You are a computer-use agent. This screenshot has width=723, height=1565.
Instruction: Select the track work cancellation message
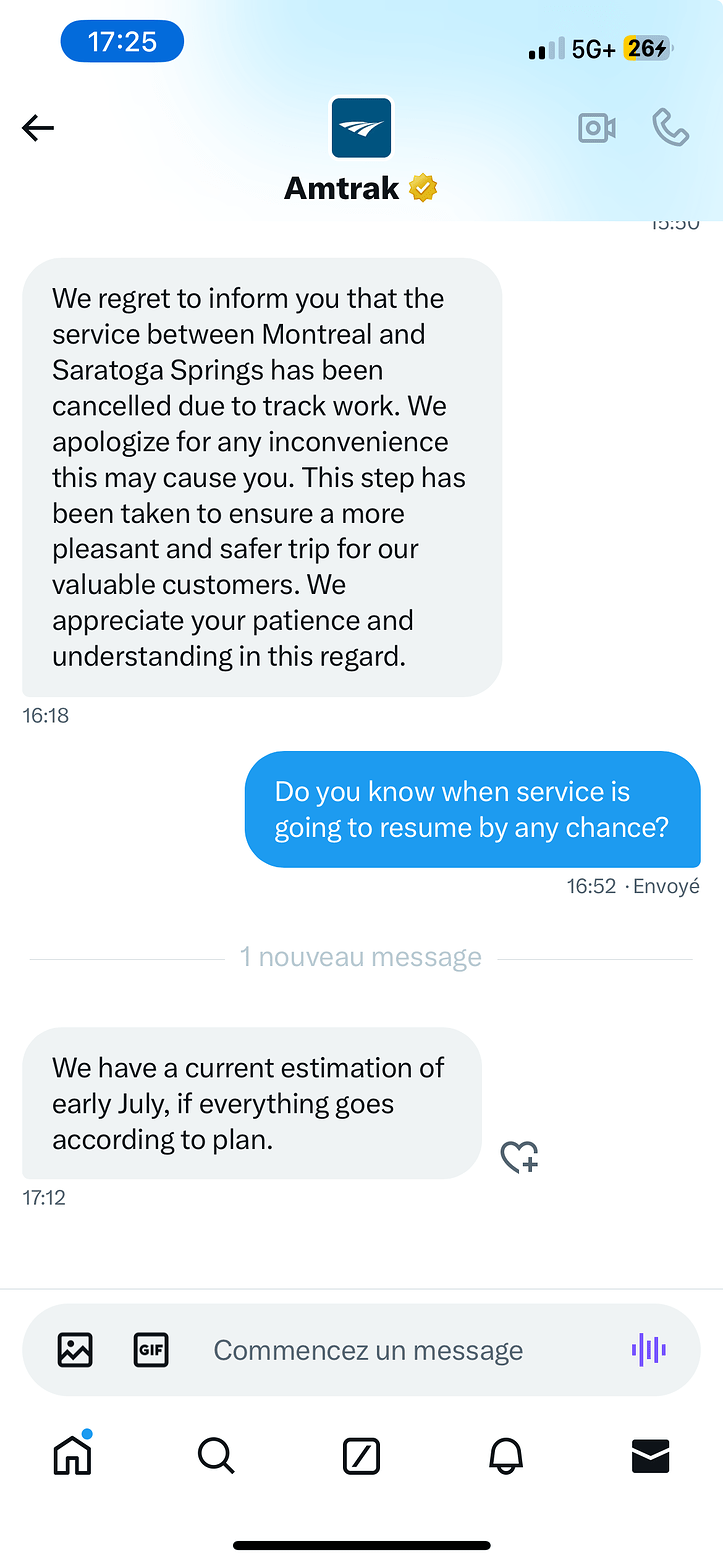(261, 477)
